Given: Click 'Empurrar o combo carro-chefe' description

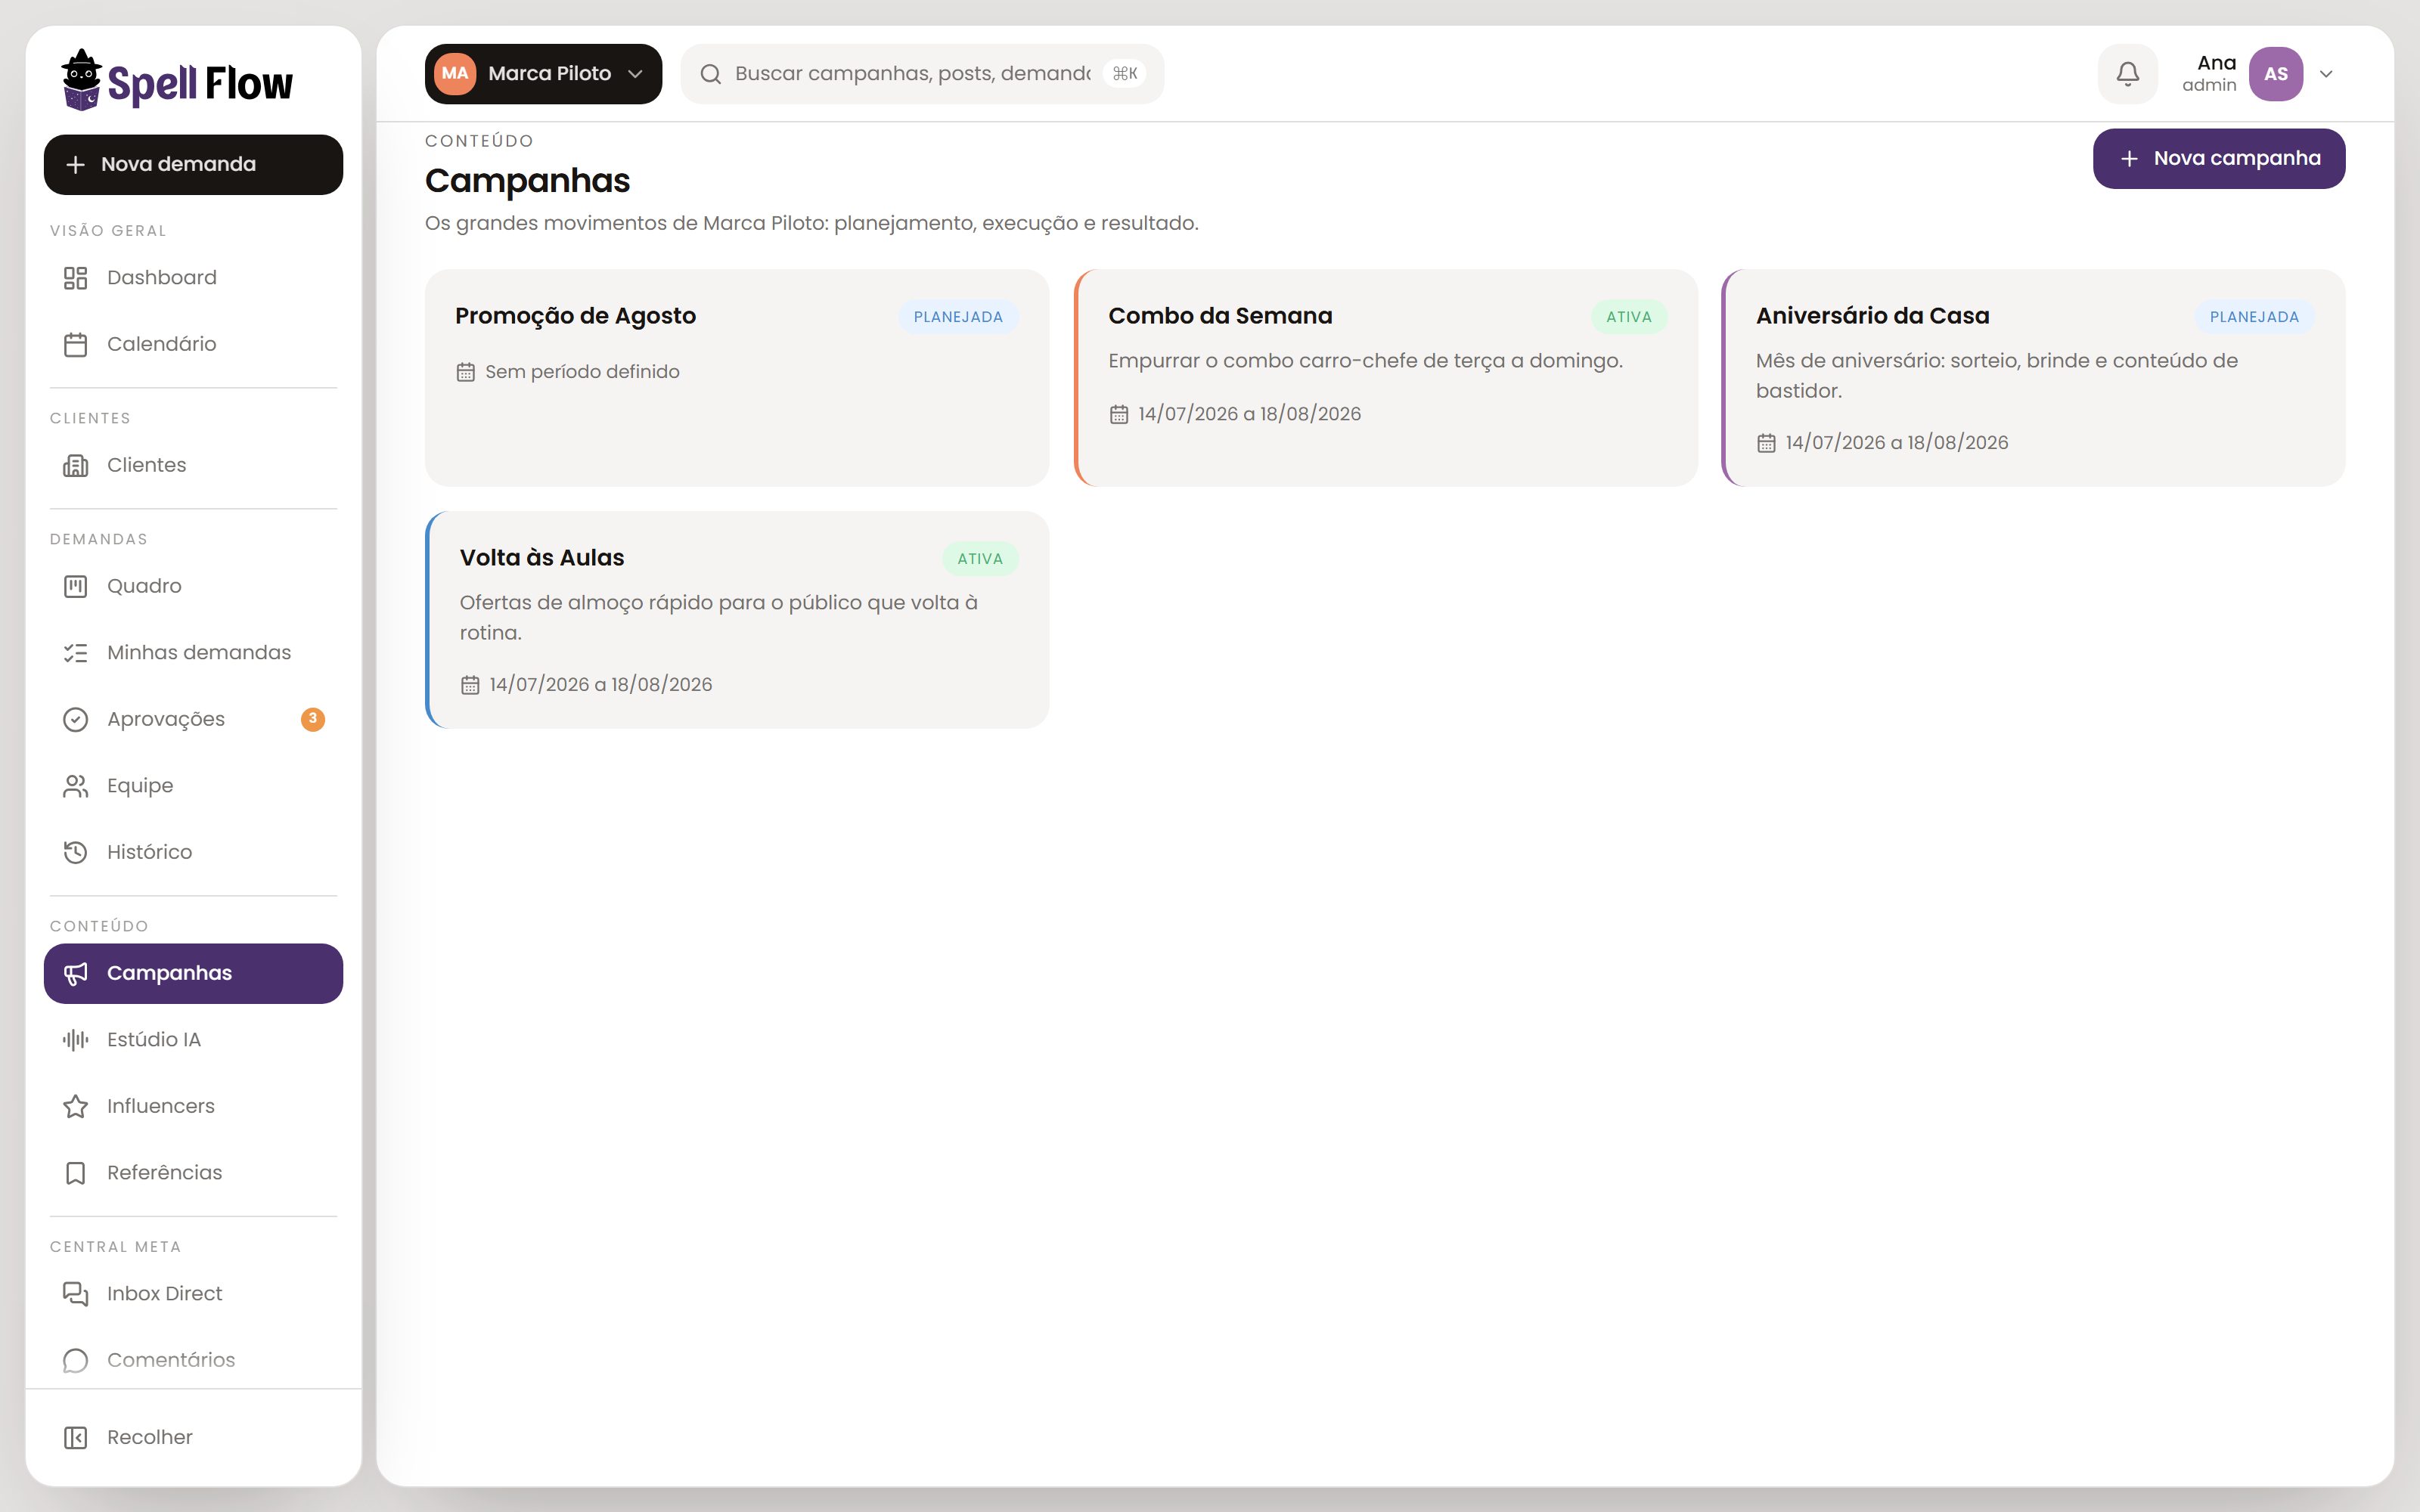Looking at the screenshot, I should [x=1365, y=361].
